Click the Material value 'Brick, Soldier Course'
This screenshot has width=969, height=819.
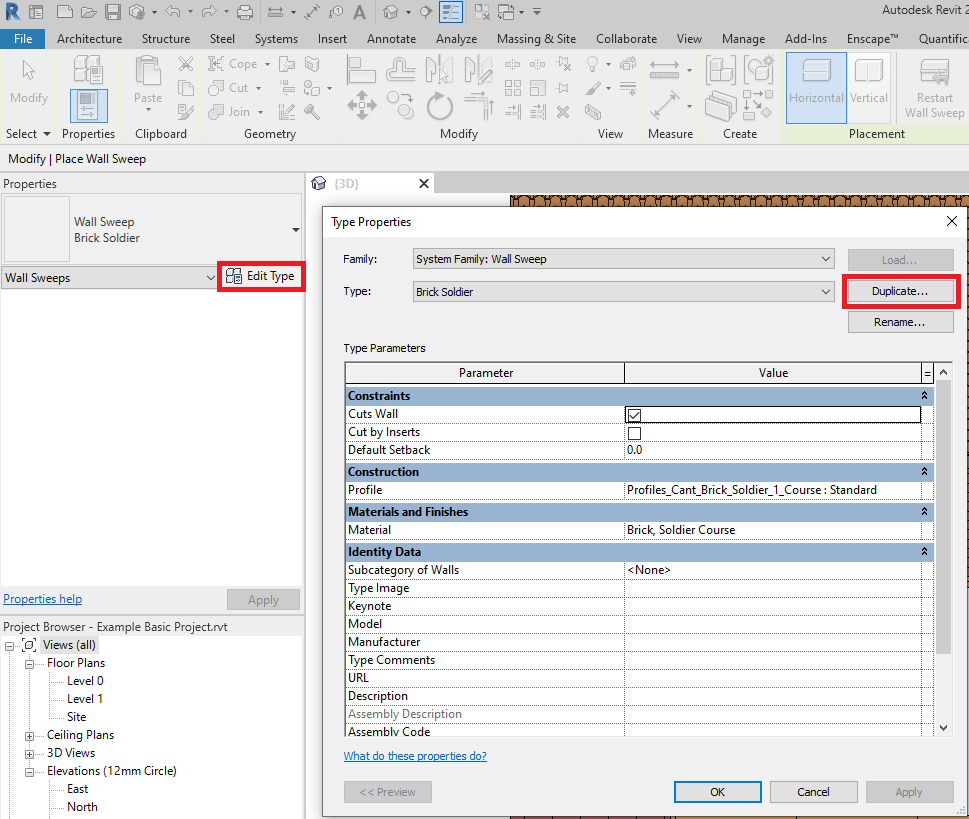tap(681, 530)
